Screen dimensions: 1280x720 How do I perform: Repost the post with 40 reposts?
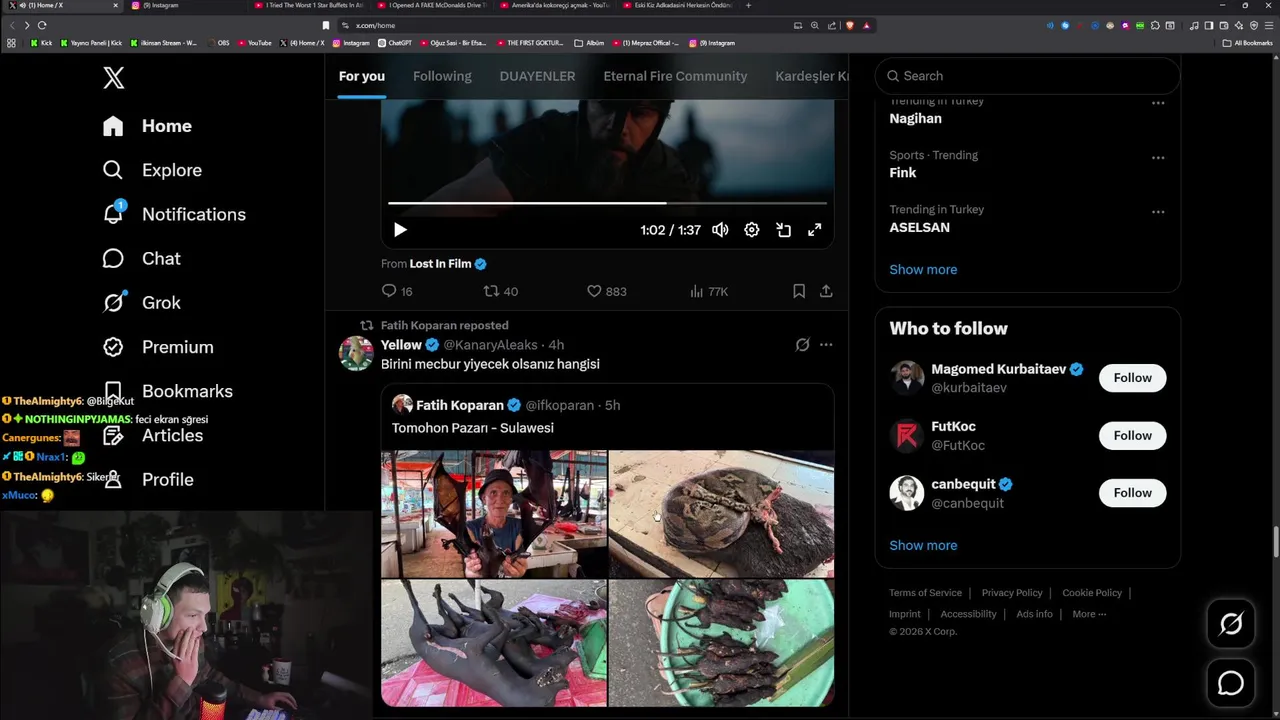(x=500, y=291)
